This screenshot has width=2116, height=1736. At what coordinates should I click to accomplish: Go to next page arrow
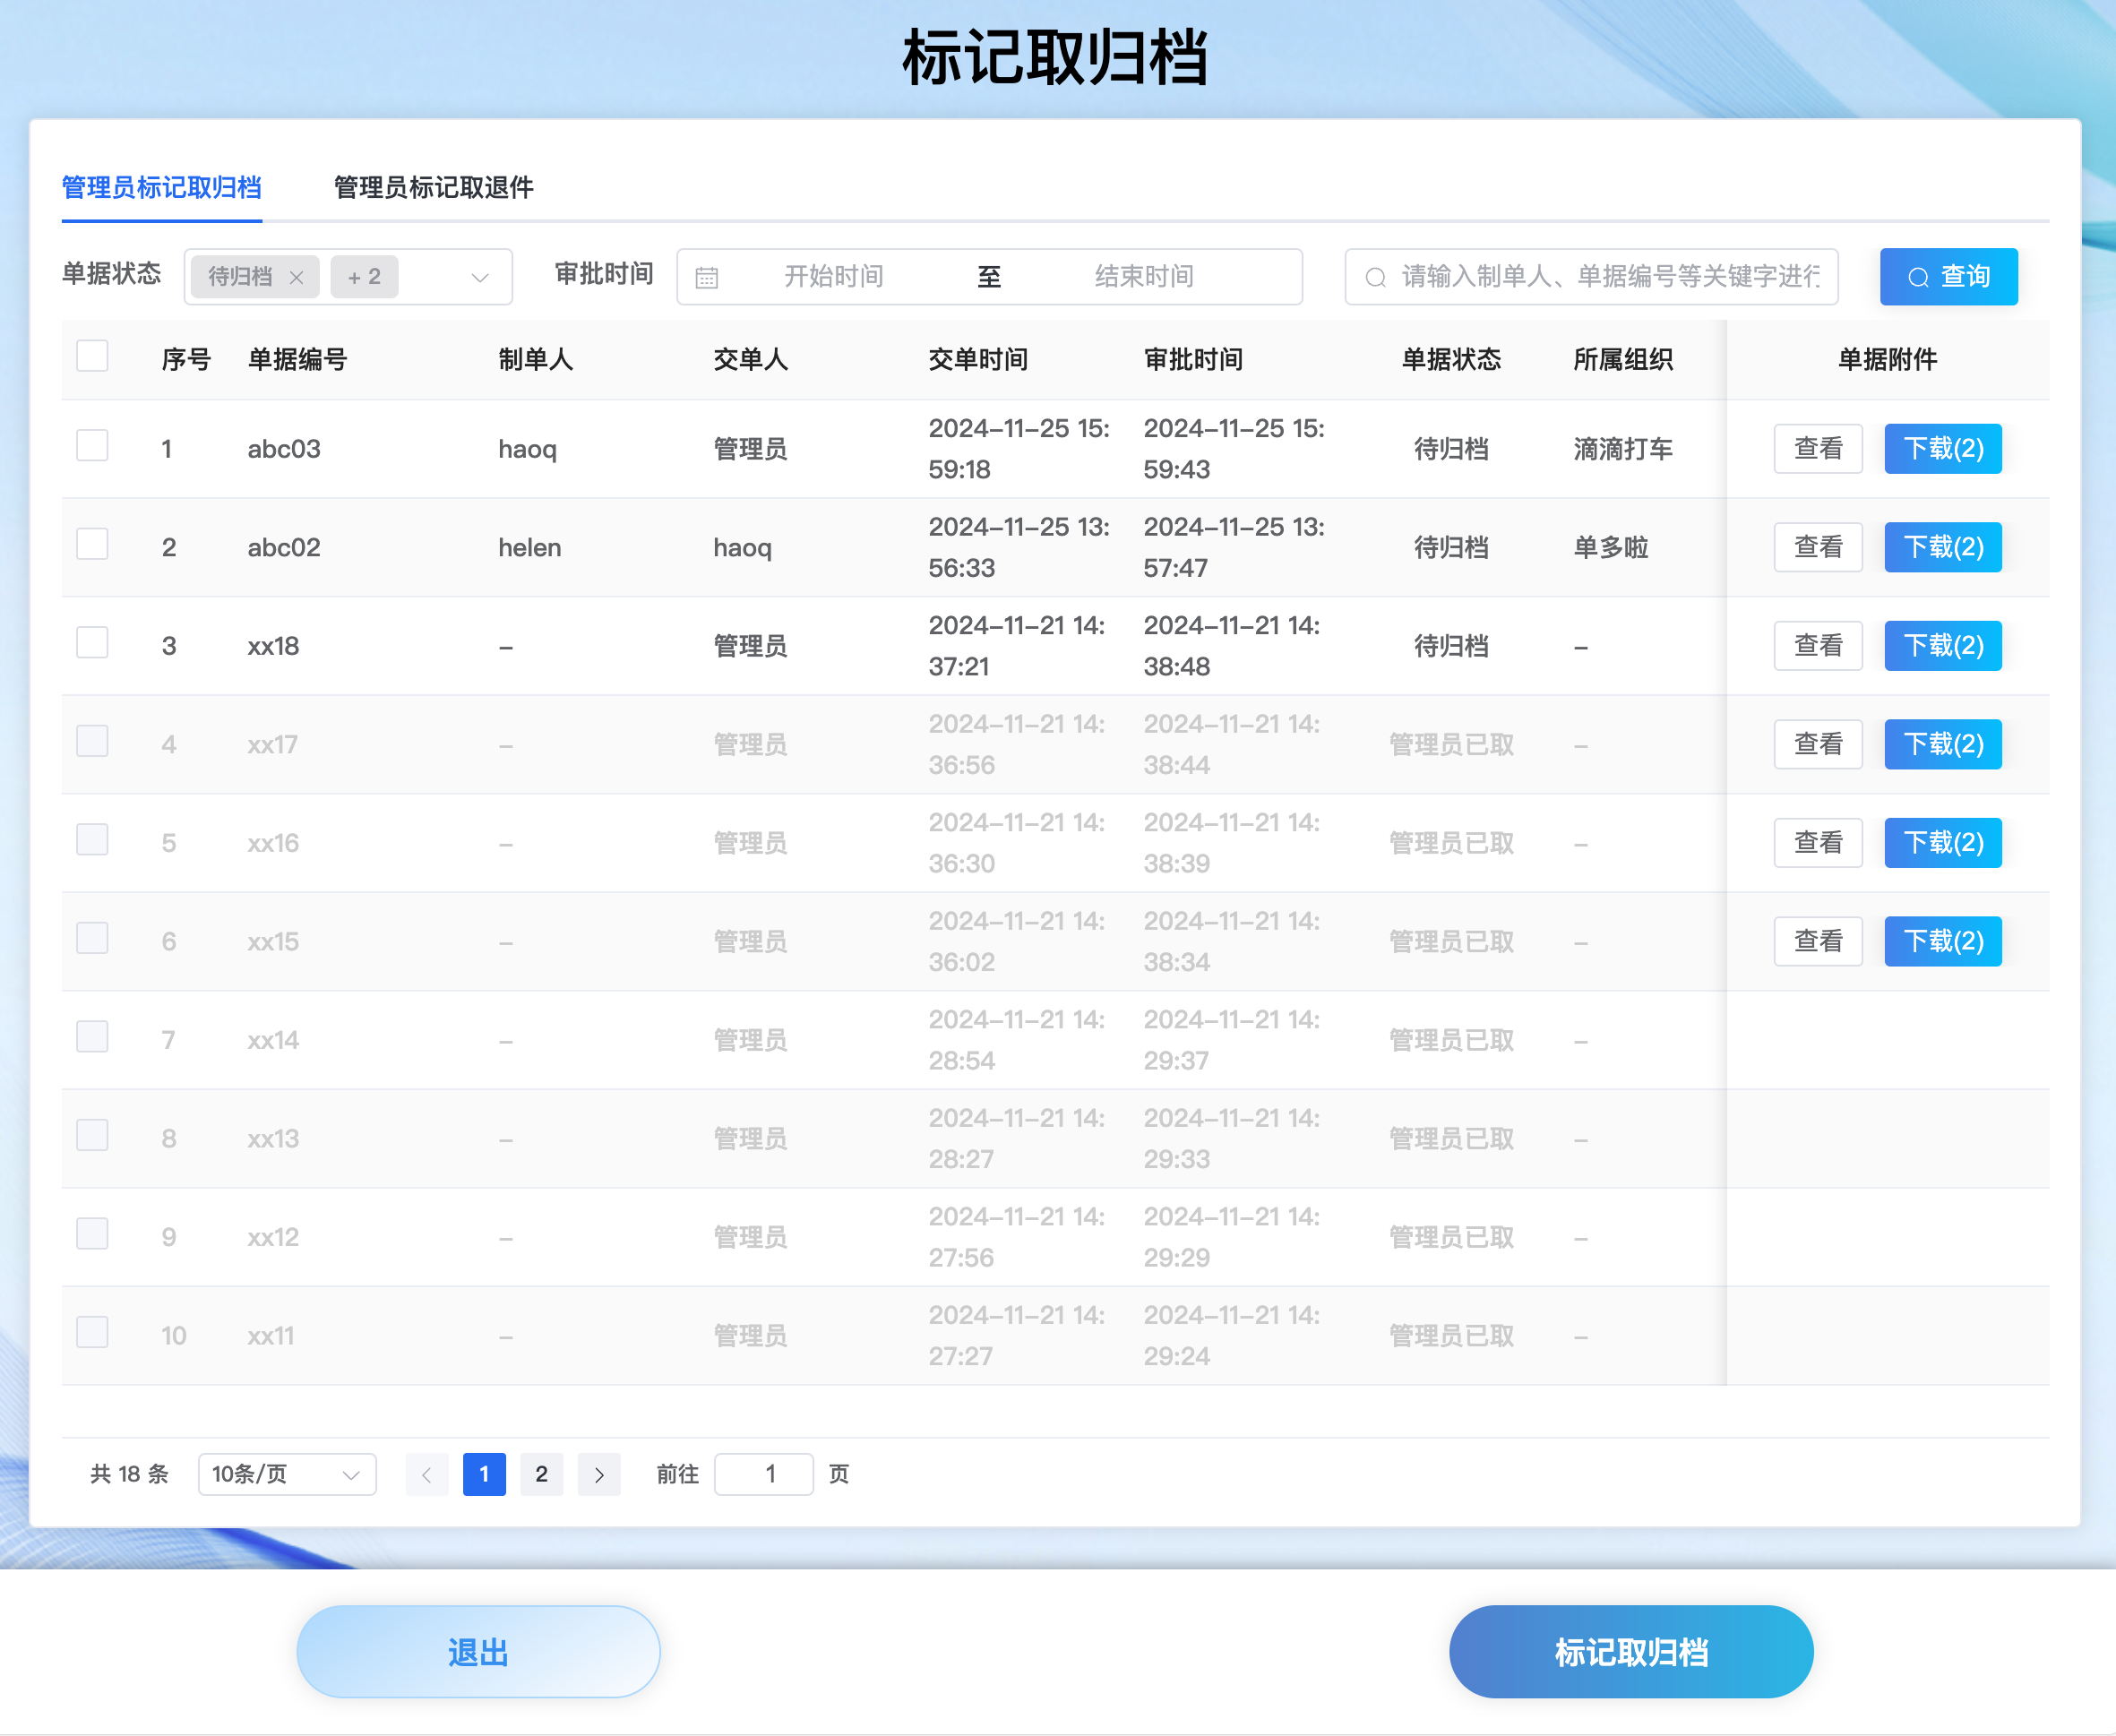pyautogui.click(x=599, y=1475)
